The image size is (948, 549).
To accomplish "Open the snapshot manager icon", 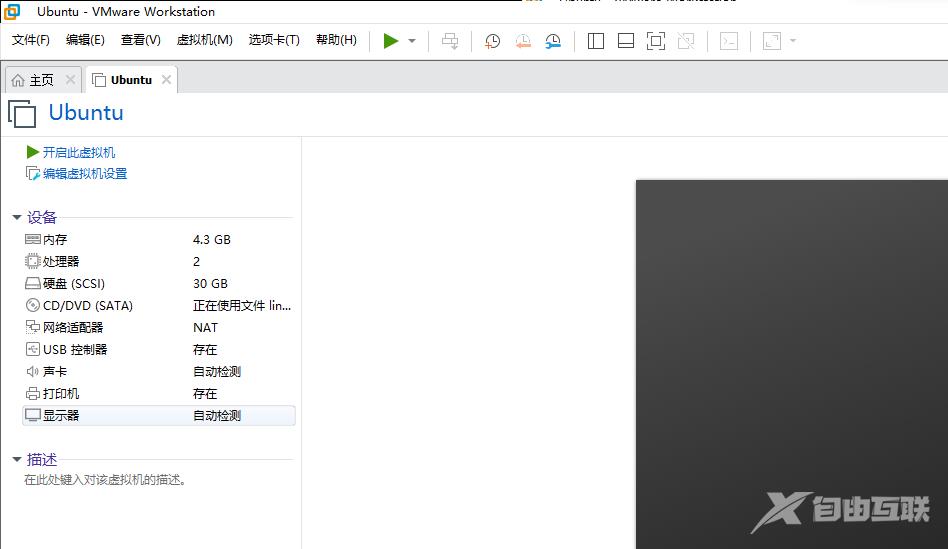I will (x=553, y=41).
